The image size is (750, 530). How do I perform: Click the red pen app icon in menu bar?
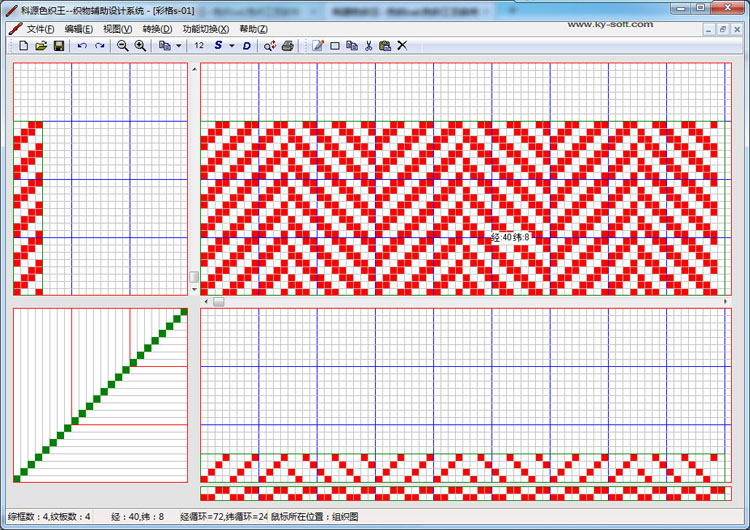pyautogui.click(x=15, y=29)
